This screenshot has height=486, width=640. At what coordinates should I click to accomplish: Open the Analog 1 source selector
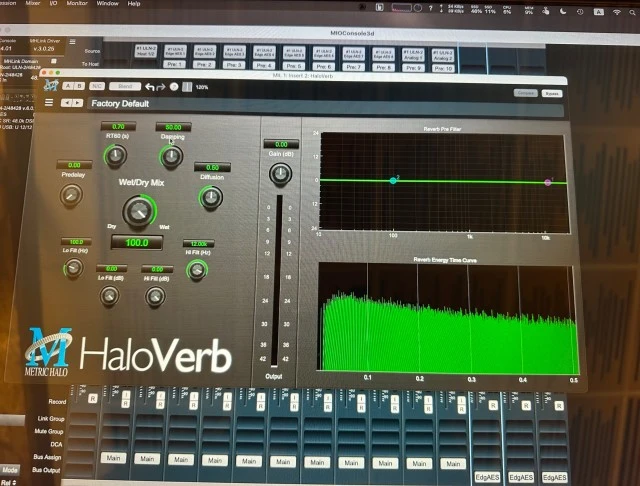pyautogui.click(x=413, y=55)
